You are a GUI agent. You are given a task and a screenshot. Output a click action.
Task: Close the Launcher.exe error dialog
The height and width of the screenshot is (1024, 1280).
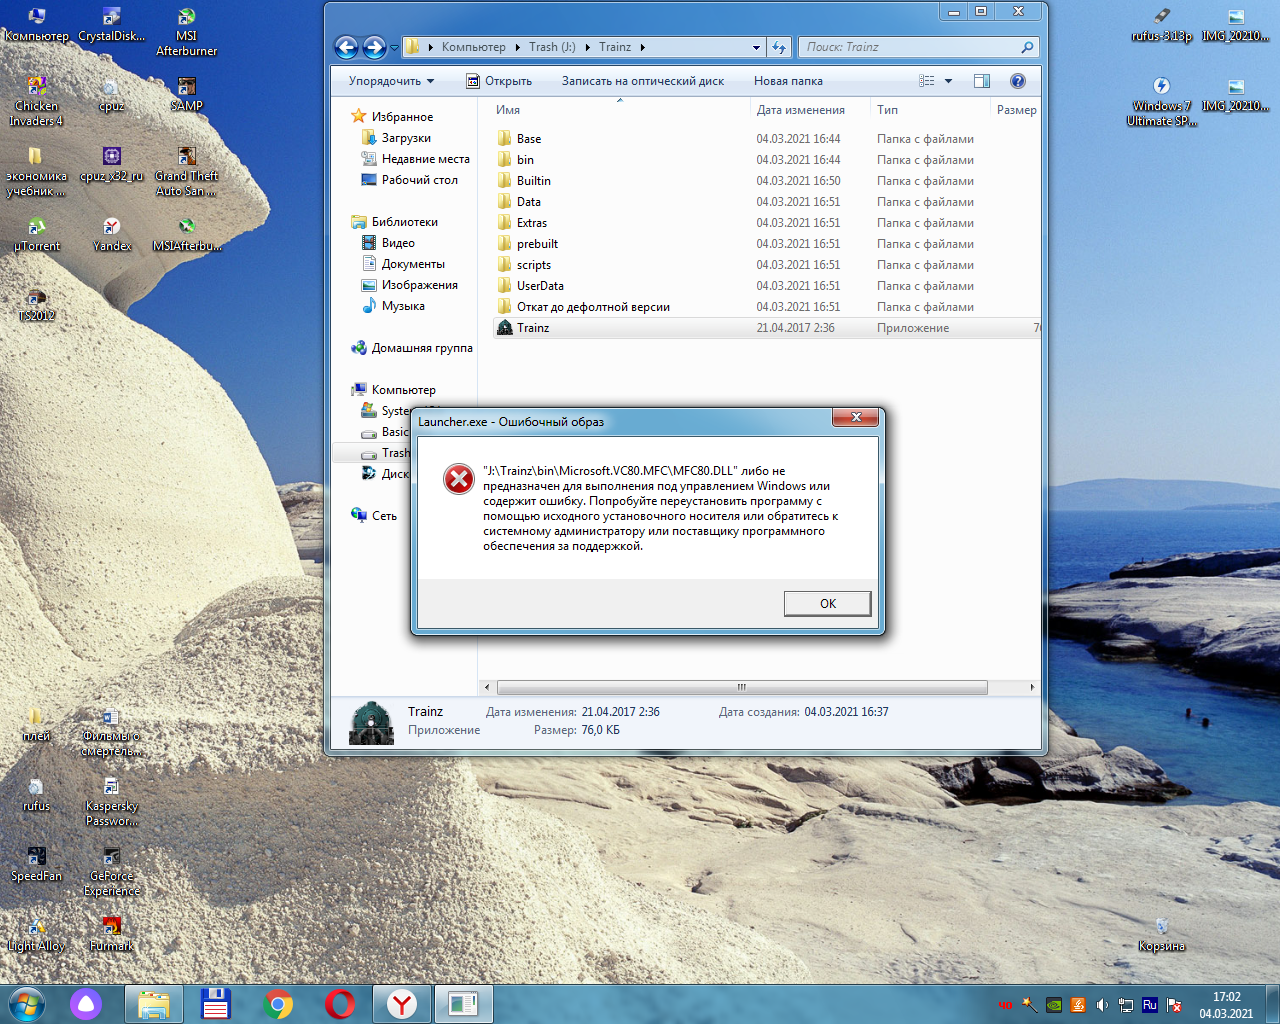tap(856, 417)
